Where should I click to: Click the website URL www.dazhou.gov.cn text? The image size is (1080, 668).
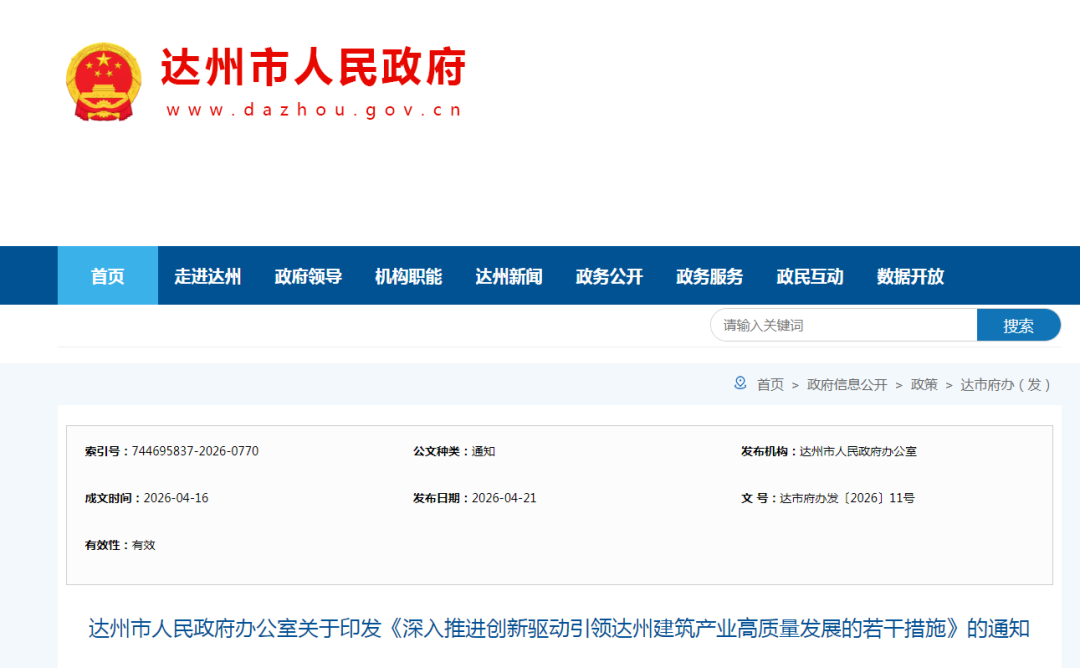point(315,110)
